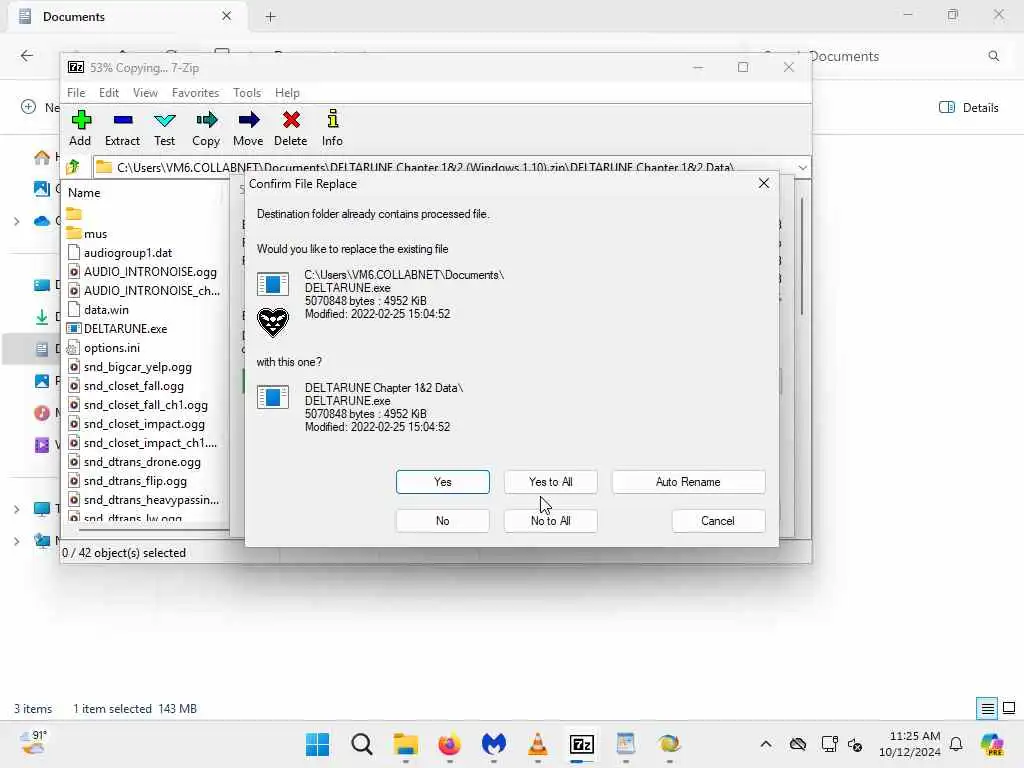
Task: Open Firefox from taskbar
Action: pyautogui.click(x=449, y=744)
